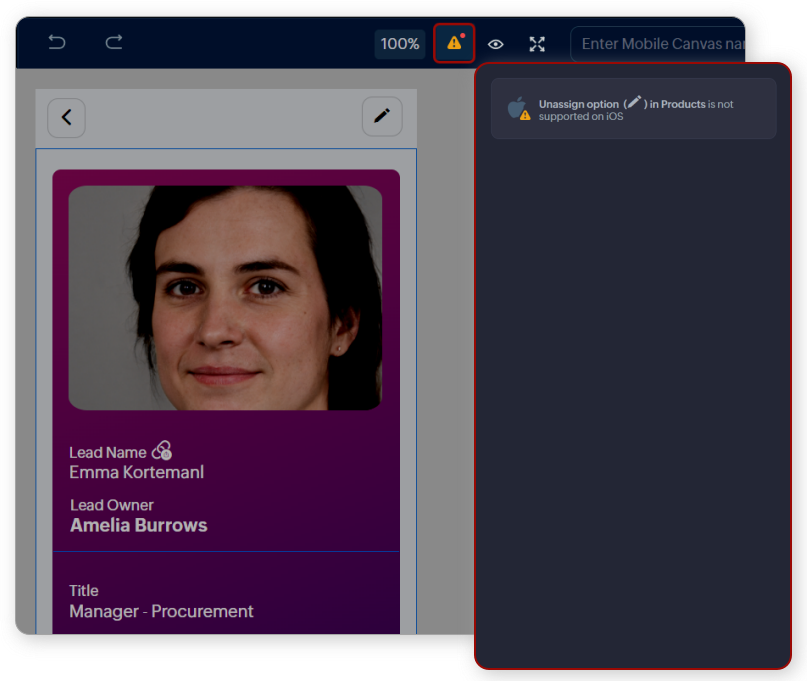This screenshot has height=681, width=807.
Task: Select the Title field label
Action: point(84,590)
